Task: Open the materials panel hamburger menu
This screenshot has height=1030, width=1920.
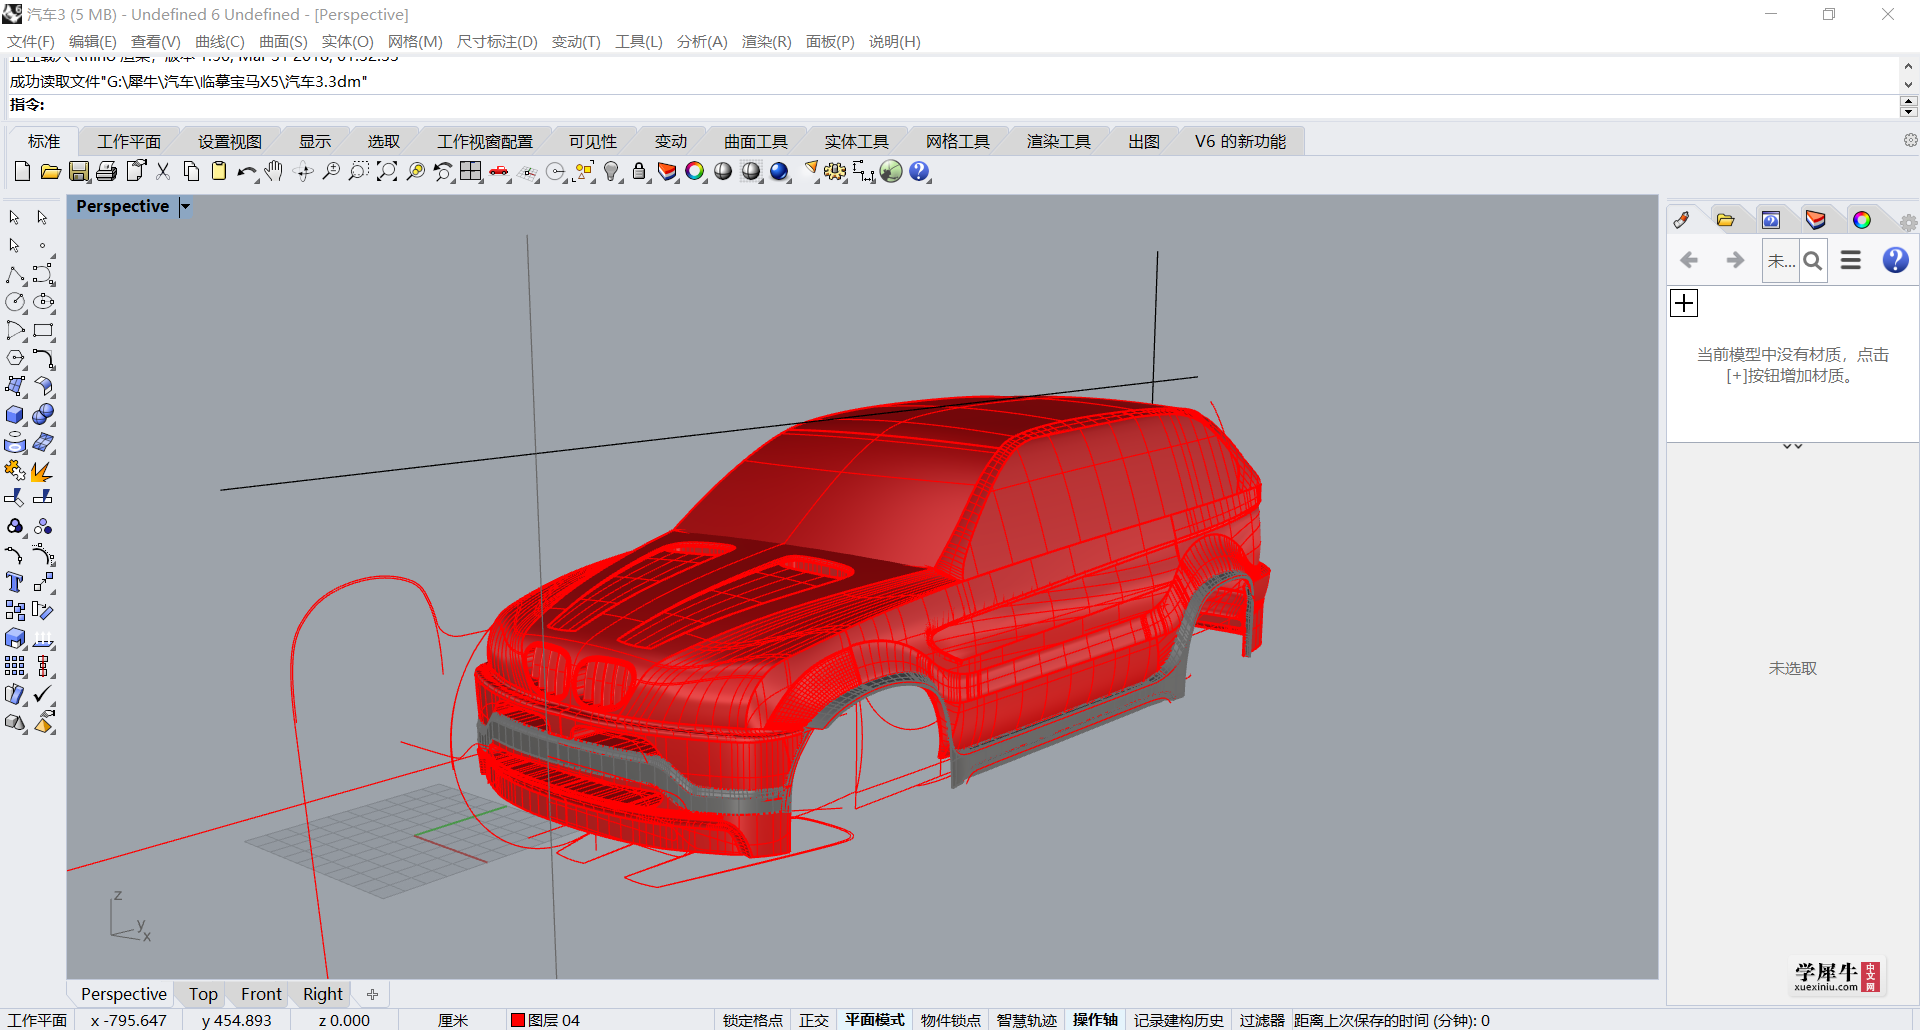Action: pos(1851,260)
